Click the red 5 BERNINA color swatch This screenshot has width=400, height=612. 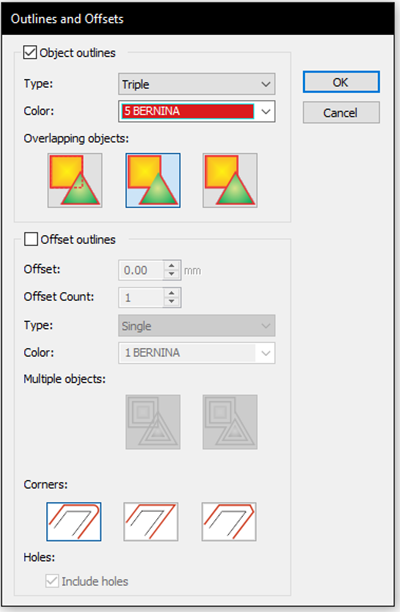point(188,111)
